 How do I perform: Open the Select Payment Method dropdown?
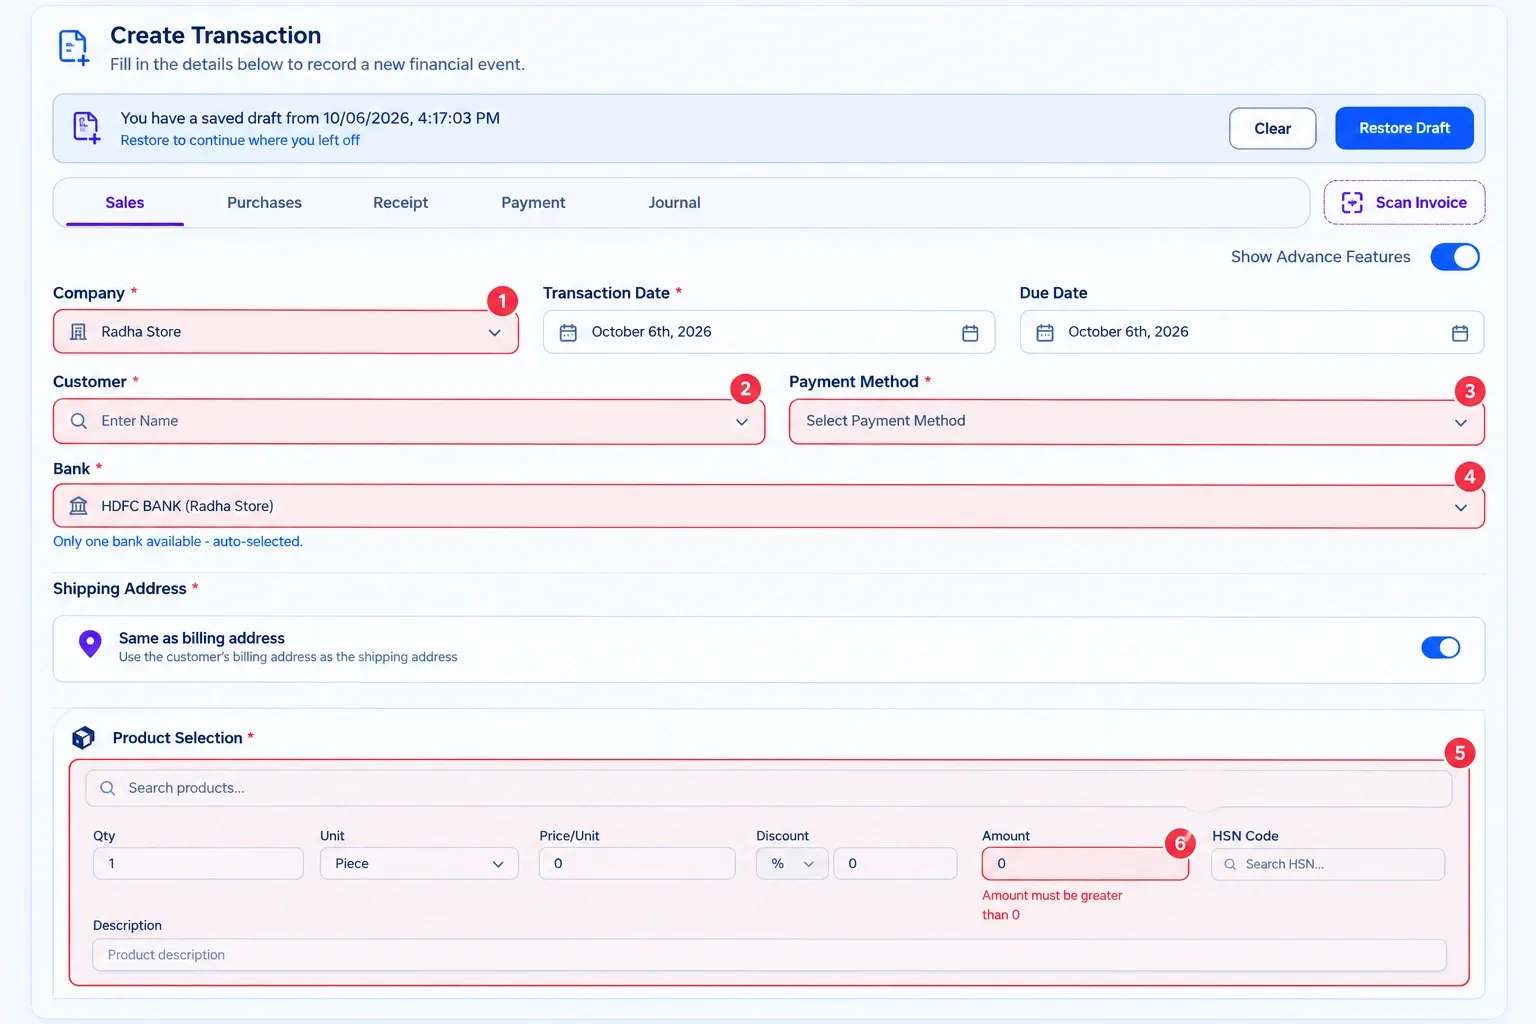pos(1137,422)
